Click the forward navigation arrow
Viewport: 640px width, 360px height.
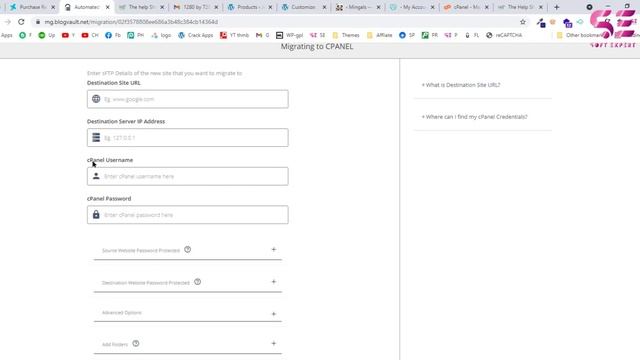point(8,22)
